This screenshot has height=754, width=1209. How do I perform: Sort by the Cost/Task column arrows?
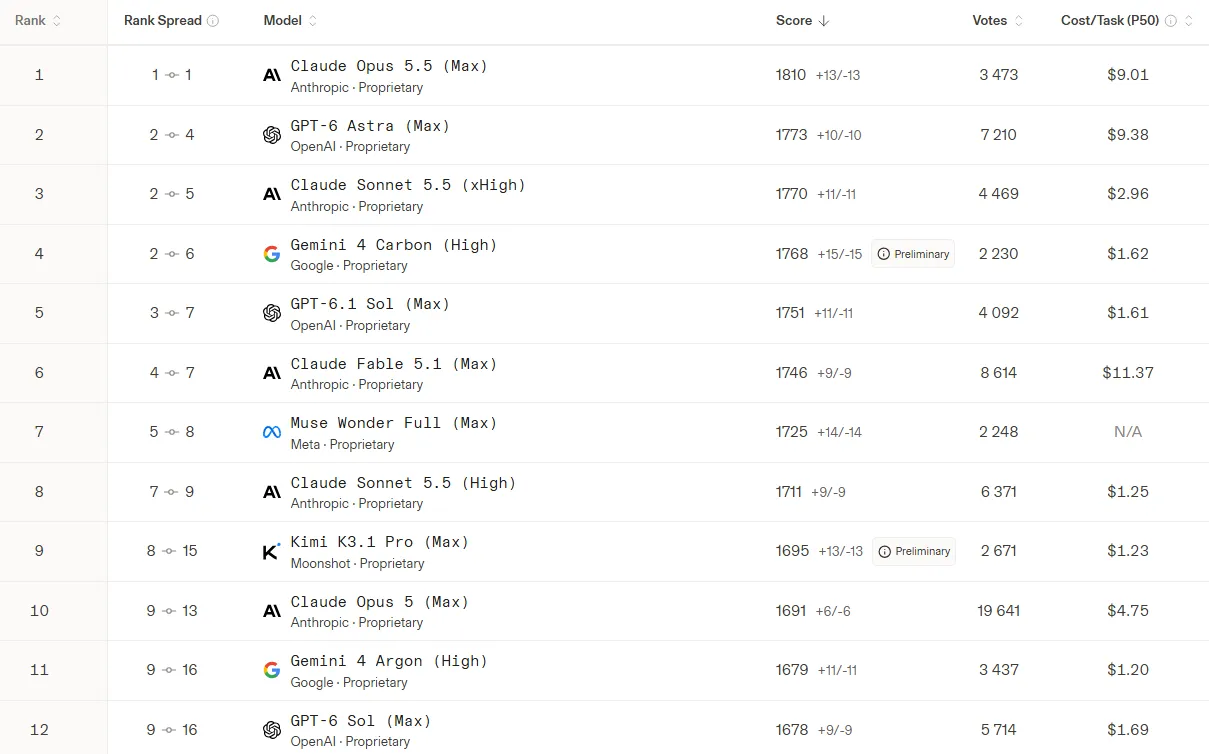[1188, 21]
